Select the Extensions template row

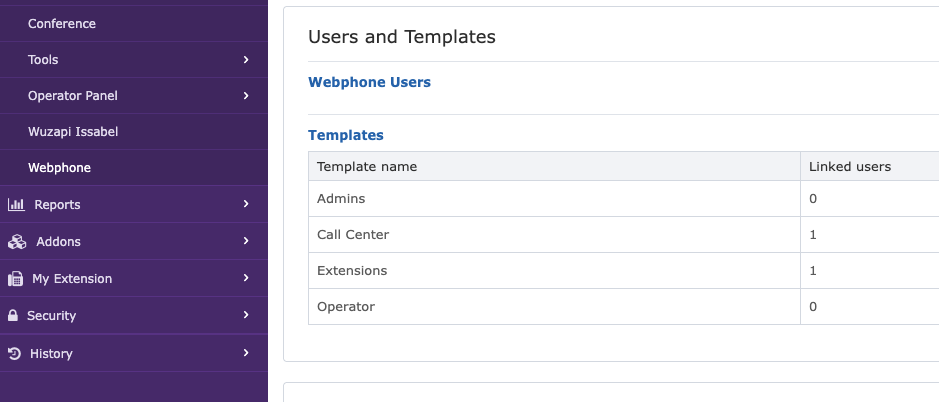coord(623,271)
